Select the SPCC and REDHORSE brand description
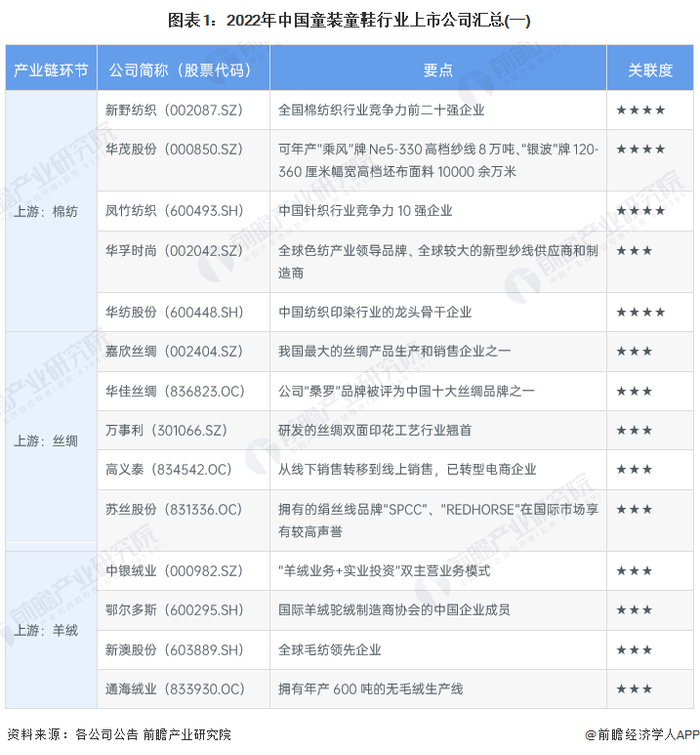 pos(438,521)
